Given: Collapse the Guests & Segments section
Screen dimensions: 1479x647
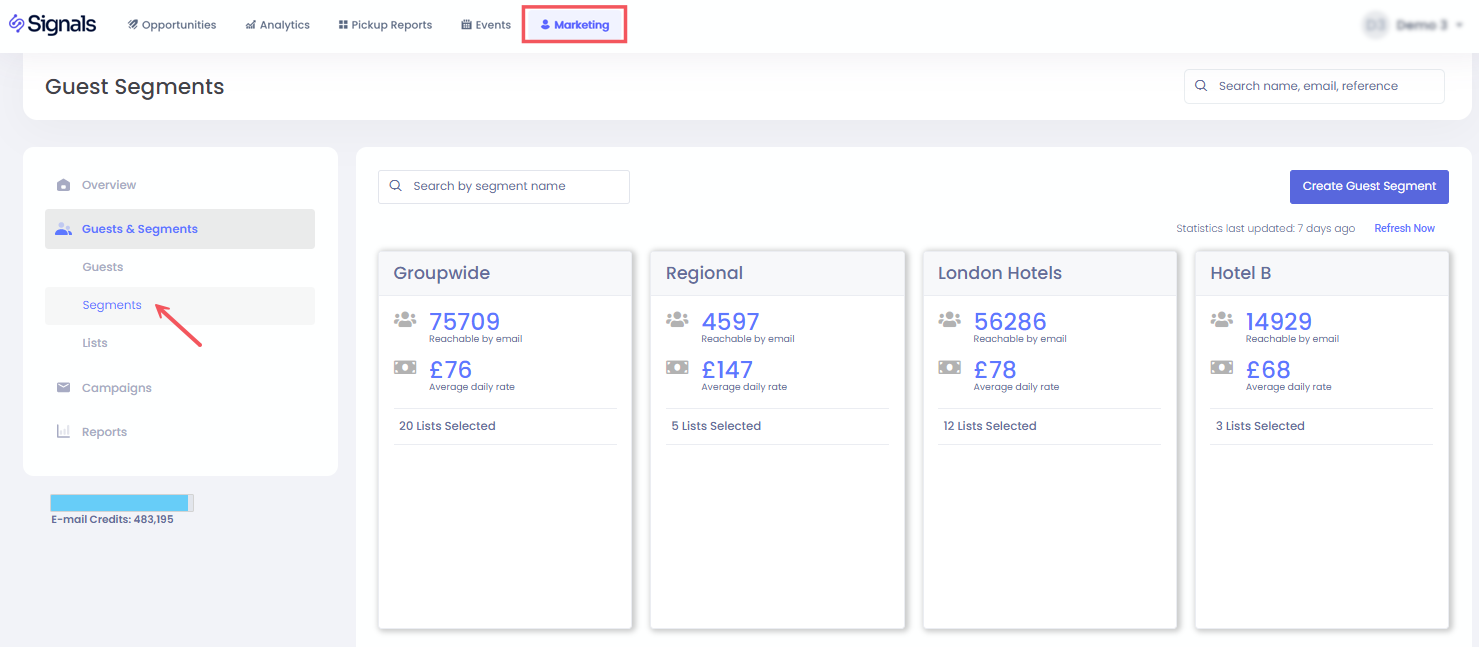Looking at the screenshot, I should (180, 229).
